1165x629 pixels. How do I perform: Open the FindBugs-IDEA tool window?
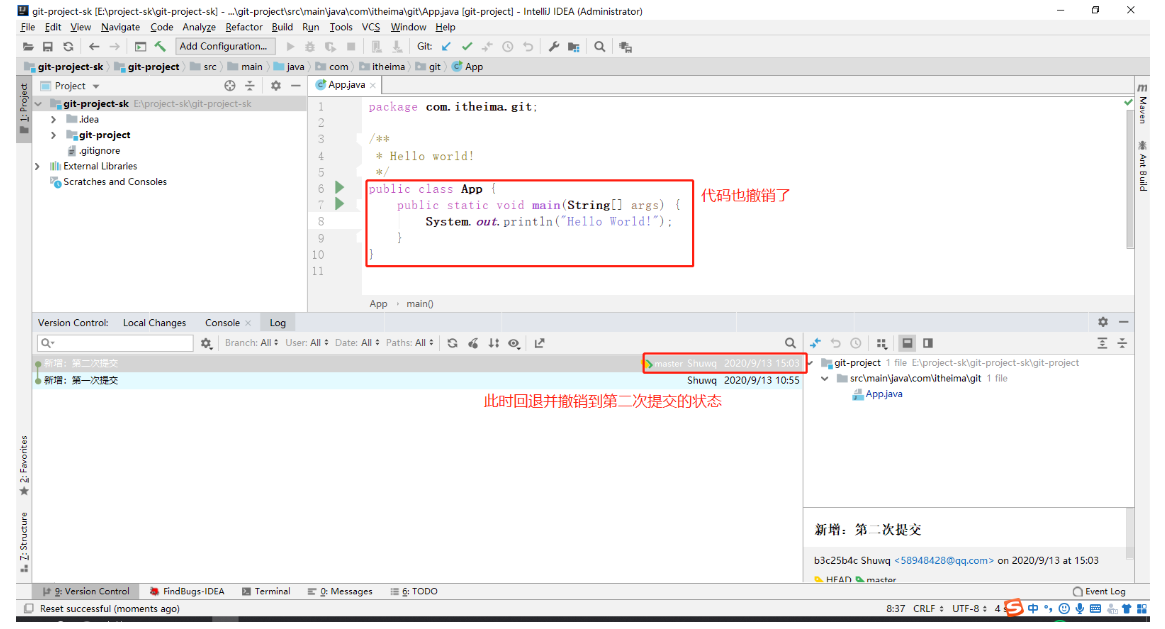point(187,592)
